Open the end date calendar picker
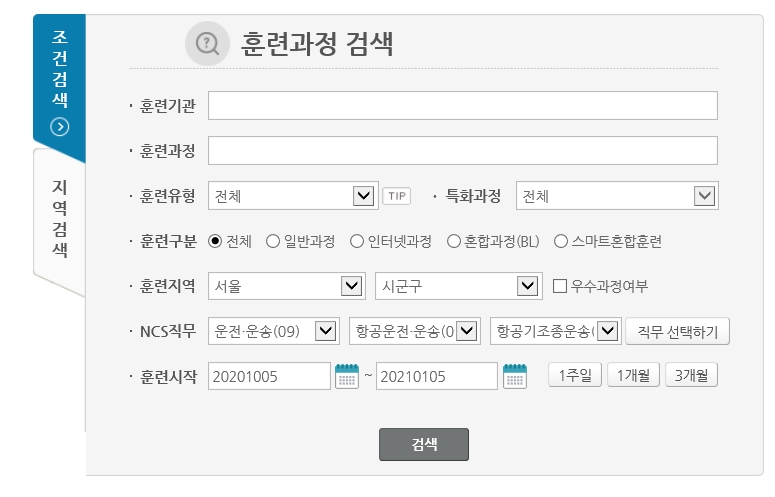Viewport: 775px width, 497px height. (515, 376)
